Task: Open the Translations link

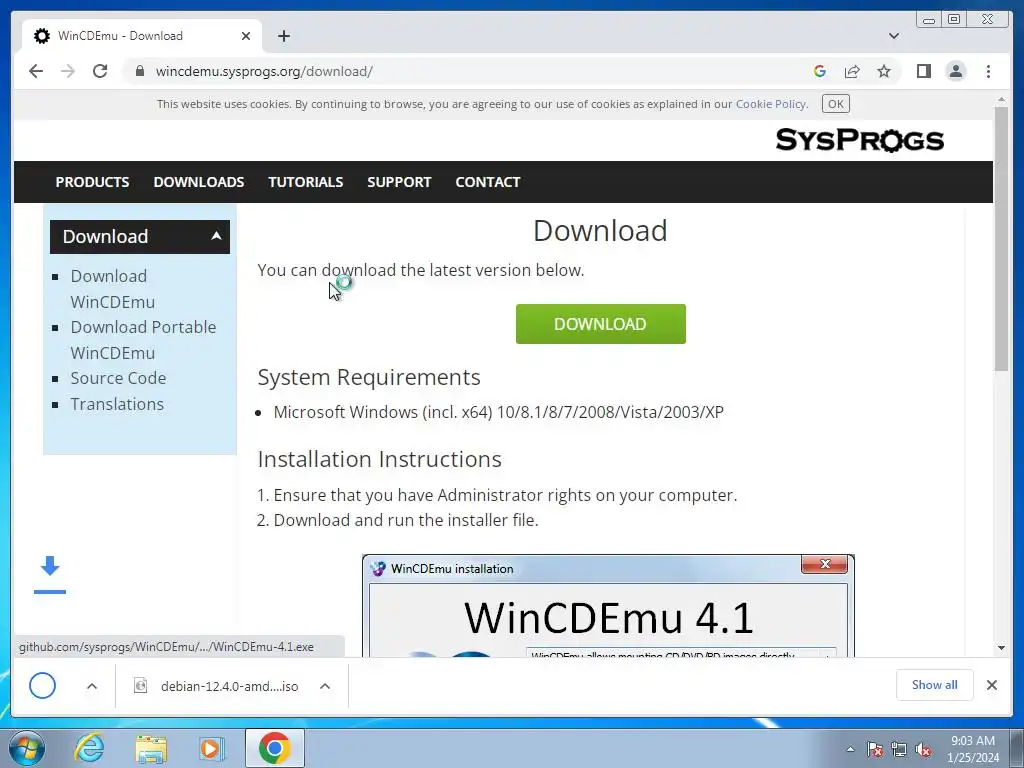Action: coord(117,404)
